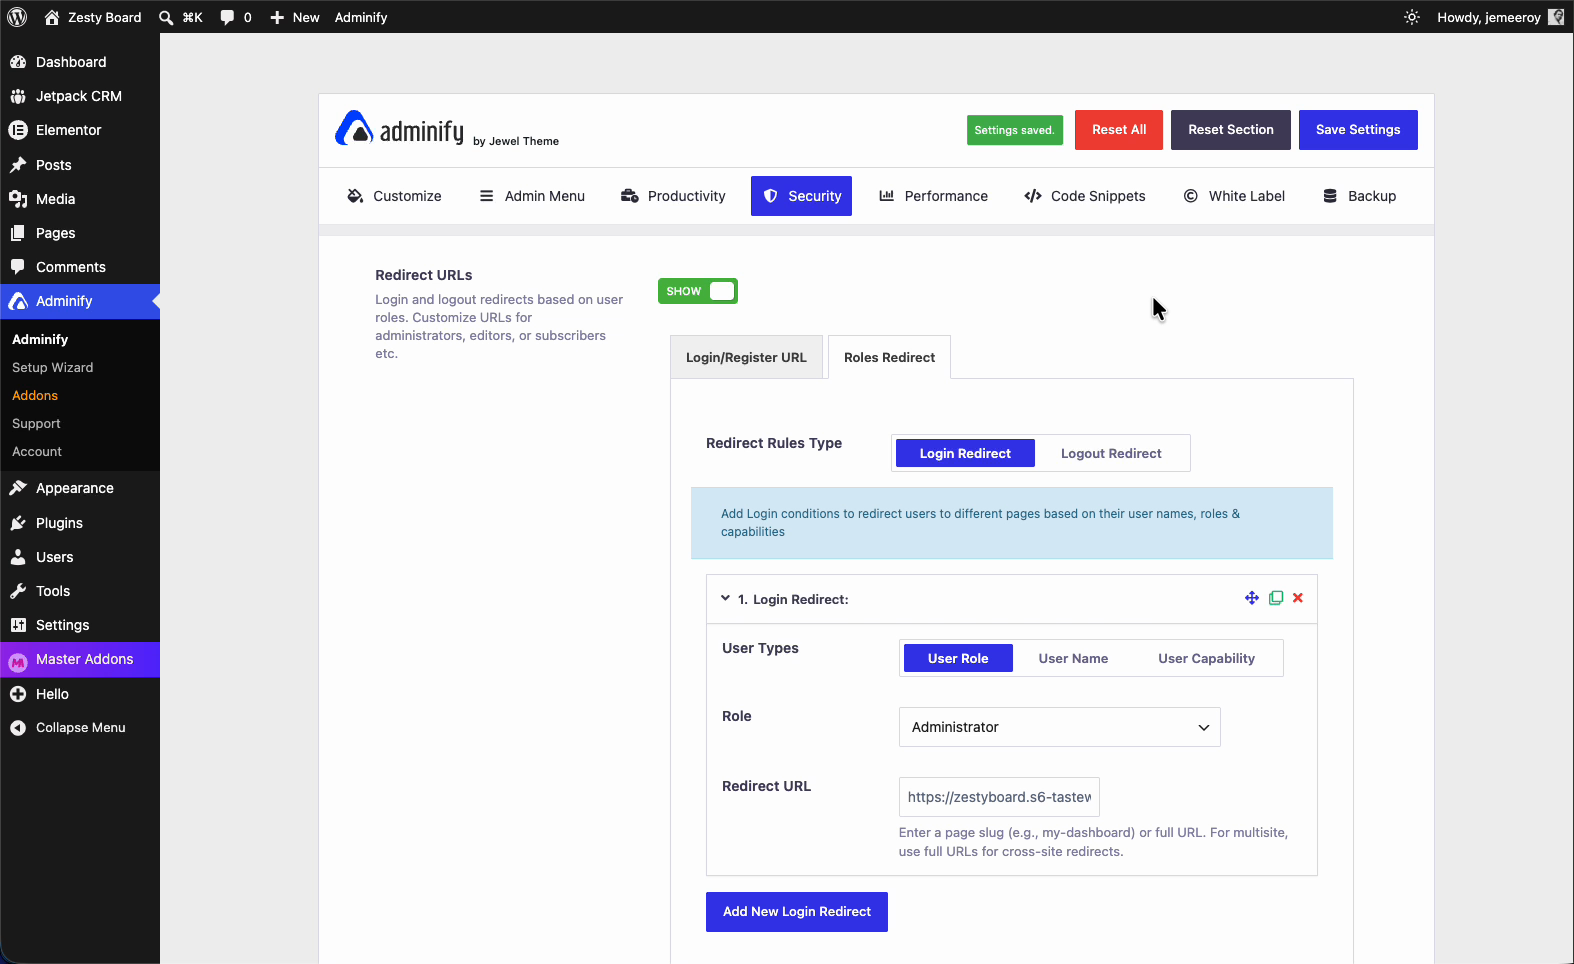Image resolution: width=1574 pixels, height=964 pixels.
Task: Choose the User Capability user type
Action: click(1206, 658)
